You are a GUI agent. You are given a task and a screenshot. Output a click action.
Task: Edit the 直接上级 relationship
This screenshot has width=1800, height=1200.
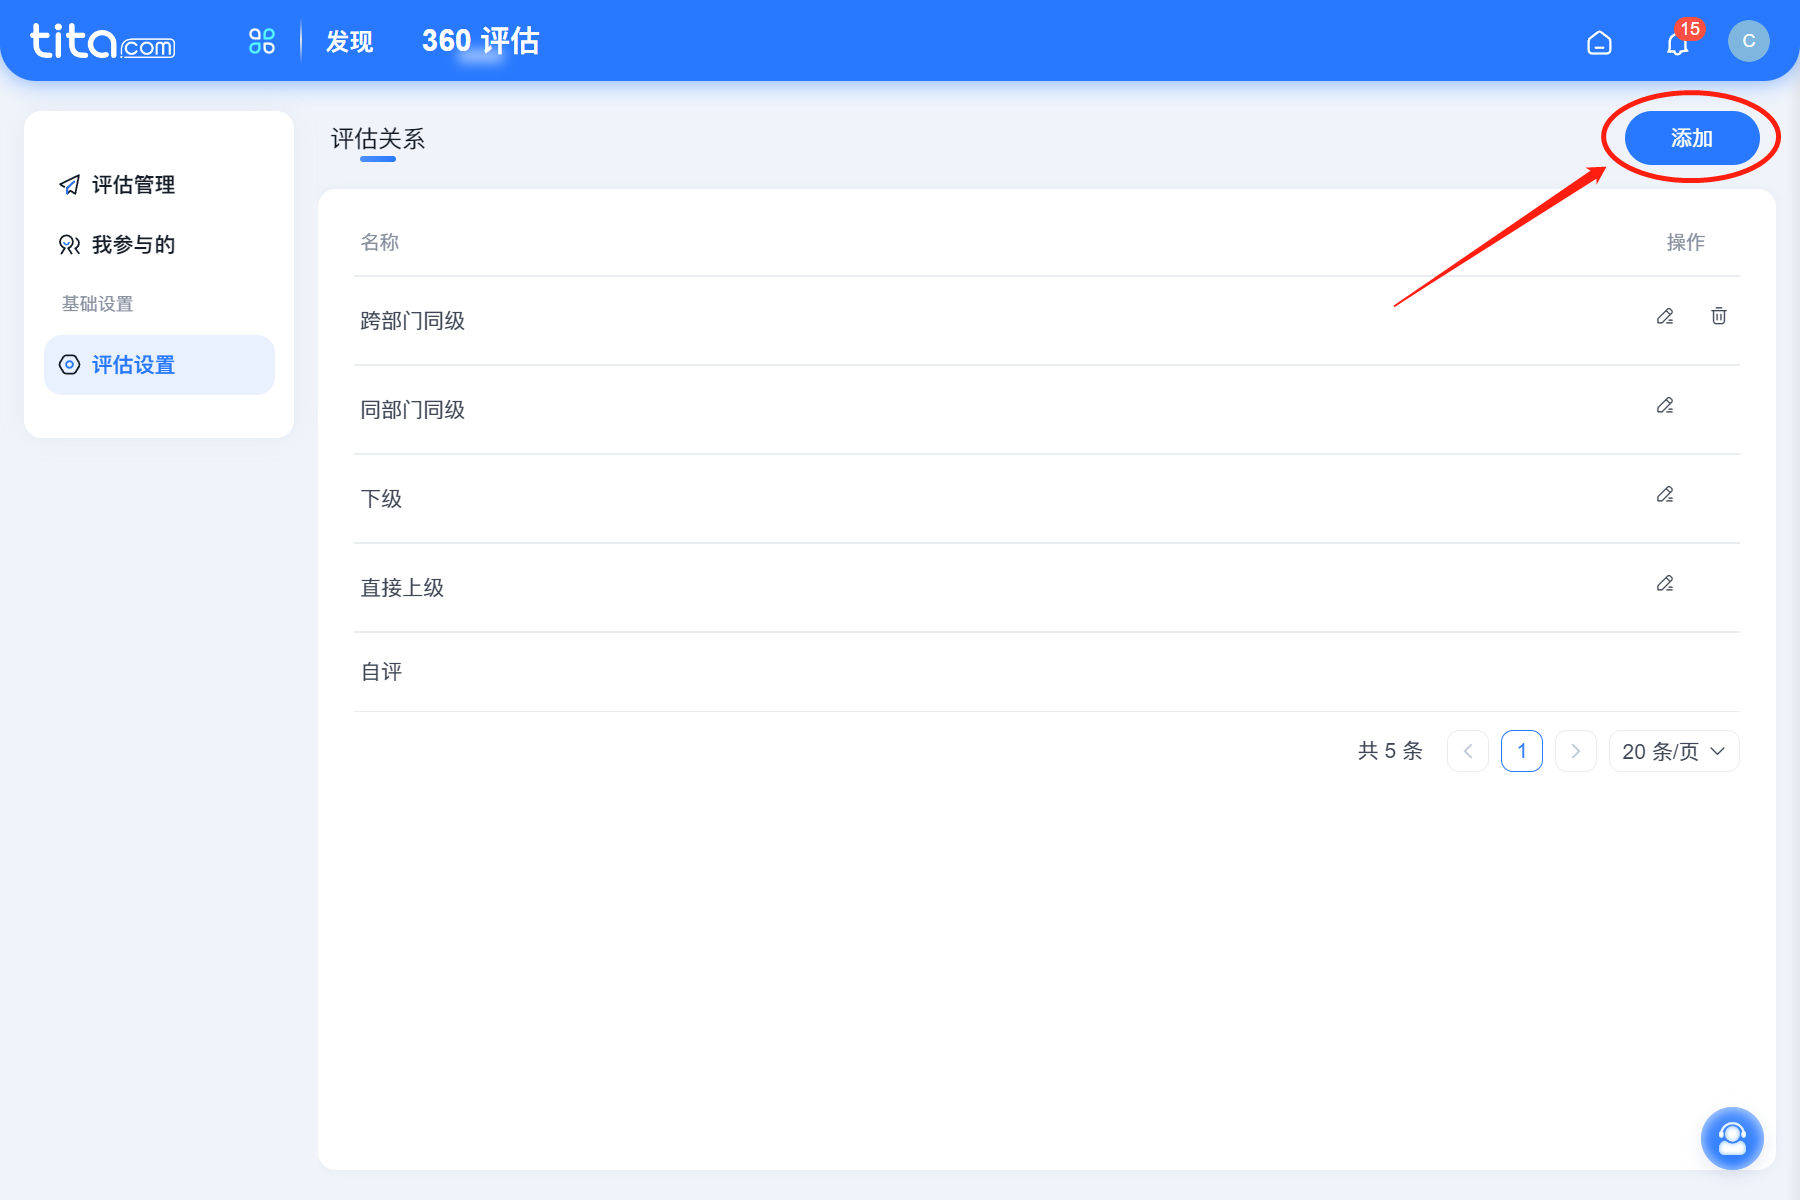coord(1665,583)
